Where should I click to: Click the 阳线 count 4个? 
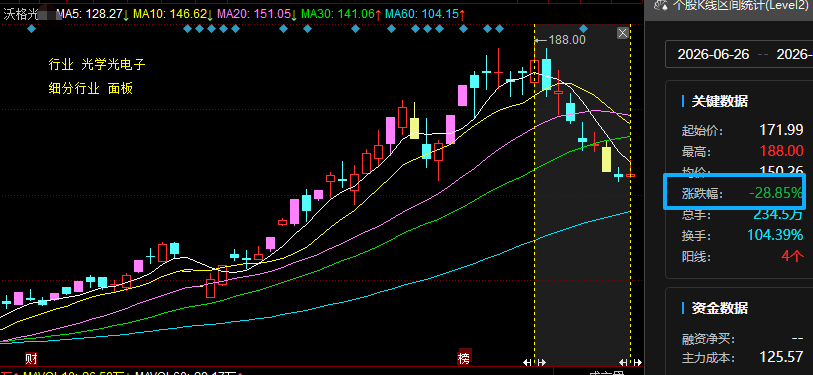point(792,256)
